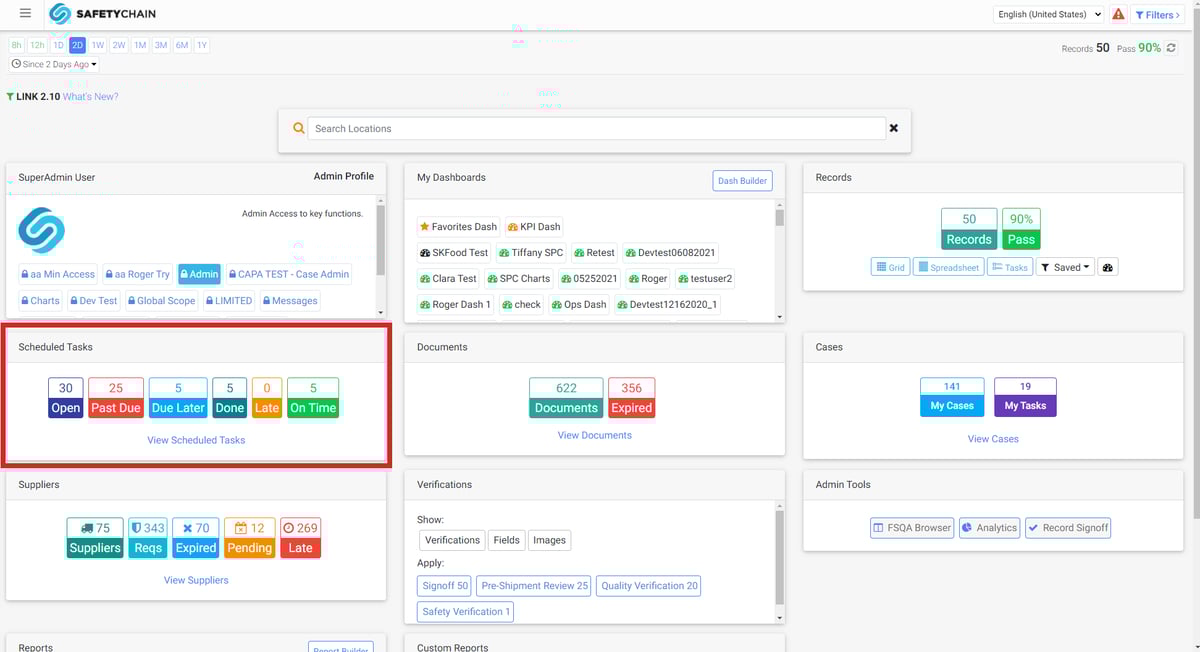
Task: Open the hamburger navigation menu
Action: [x=26, y=14]
